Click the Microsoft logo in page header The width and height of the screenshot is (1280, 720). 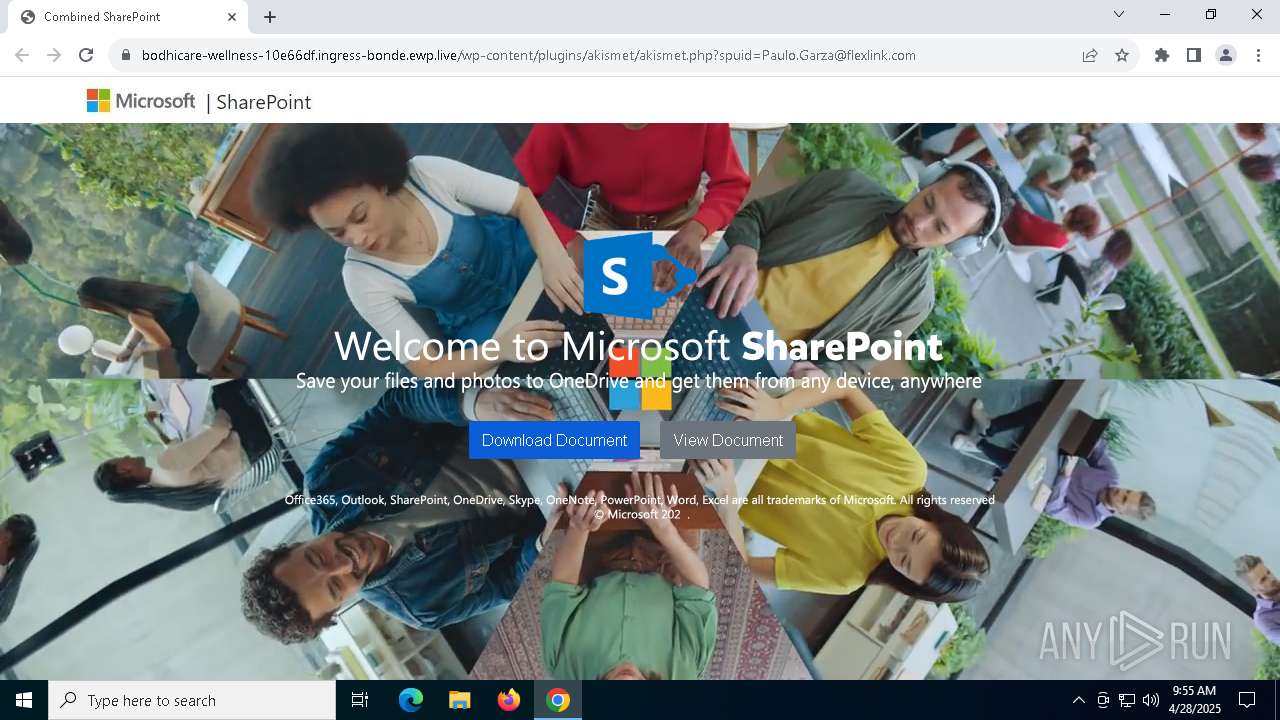pos(141,101)
